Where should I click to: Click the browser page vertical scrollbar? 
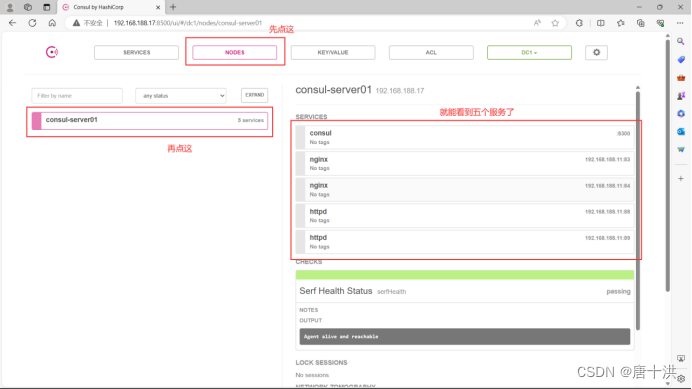coord(667,166)
